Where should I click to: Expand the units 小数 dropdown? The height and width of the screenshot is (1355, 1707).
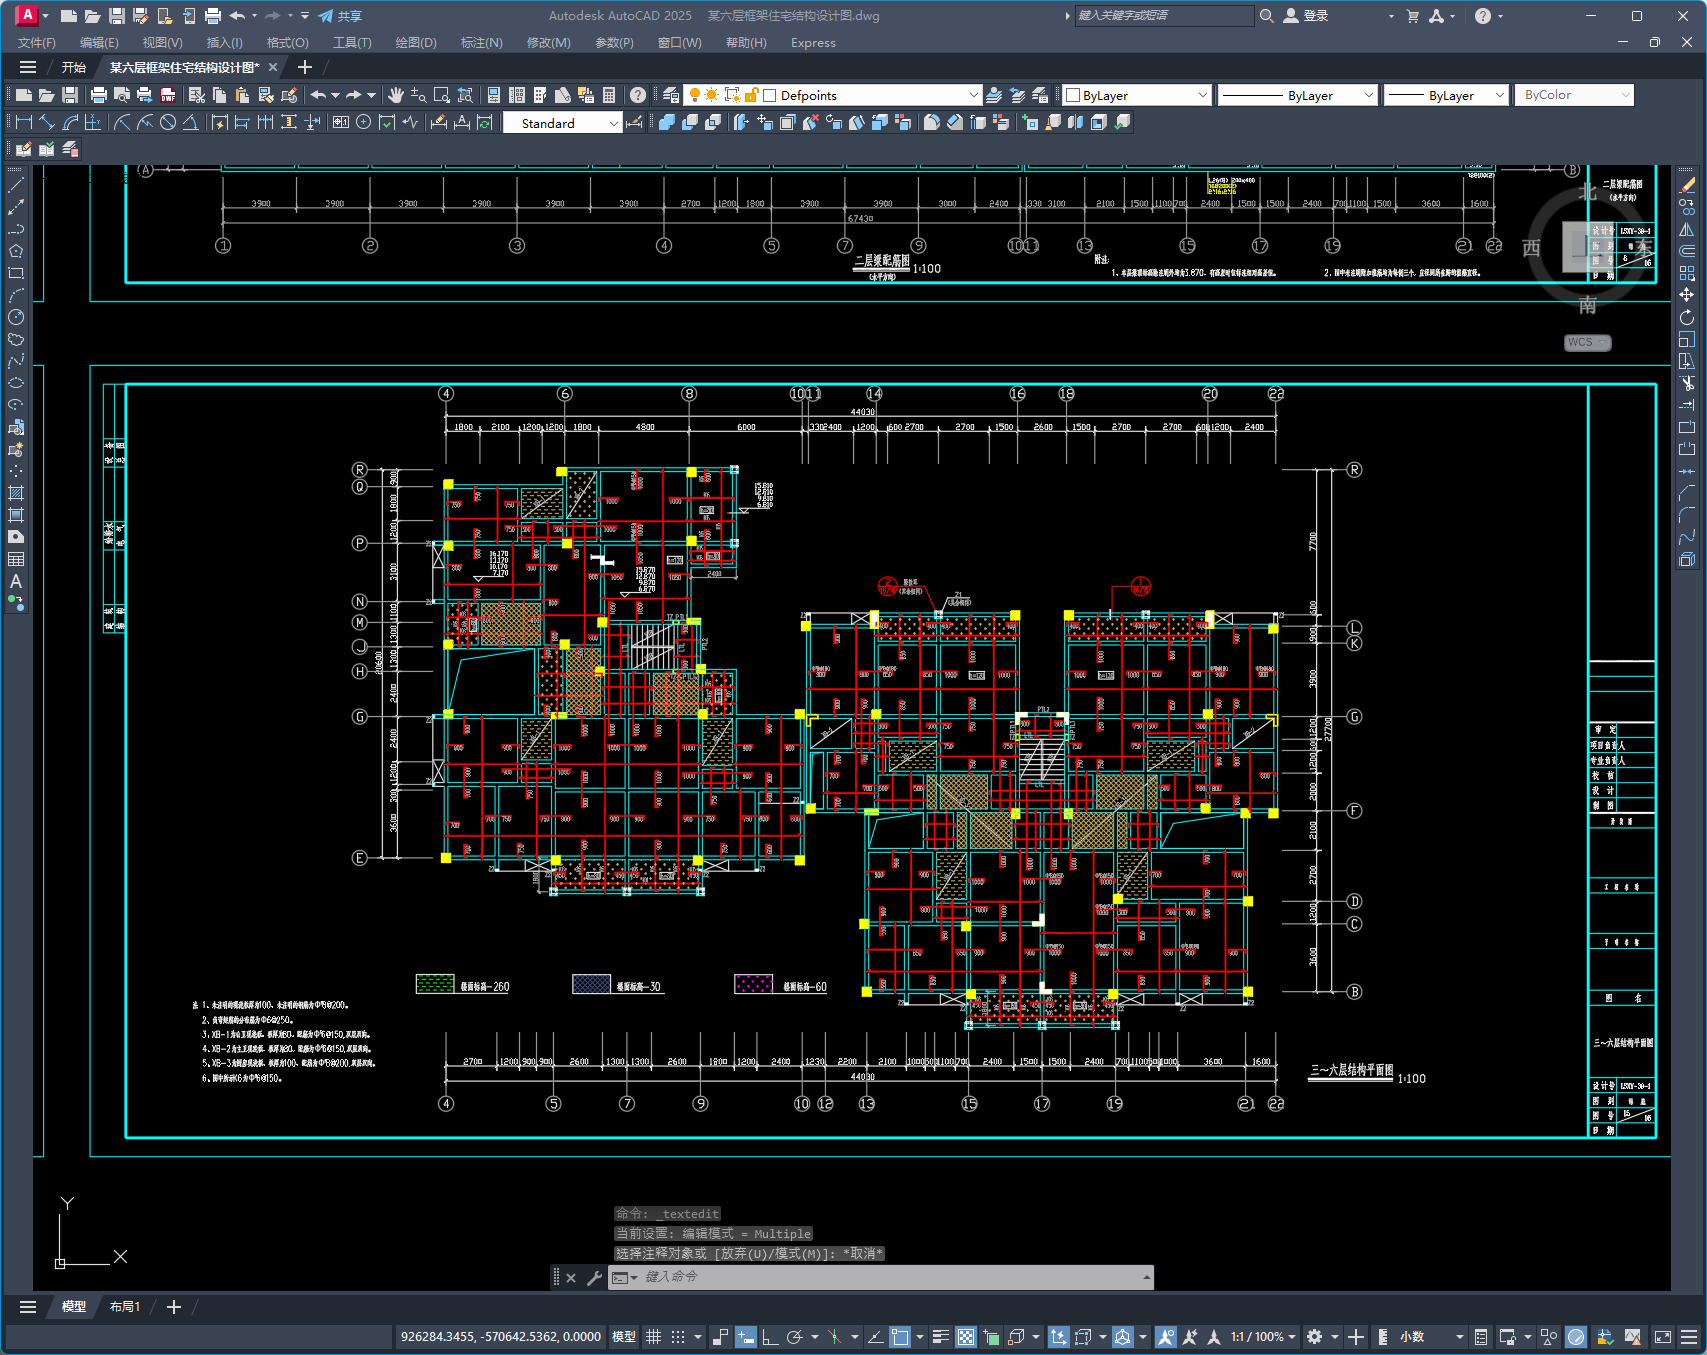(1459, 1337)
